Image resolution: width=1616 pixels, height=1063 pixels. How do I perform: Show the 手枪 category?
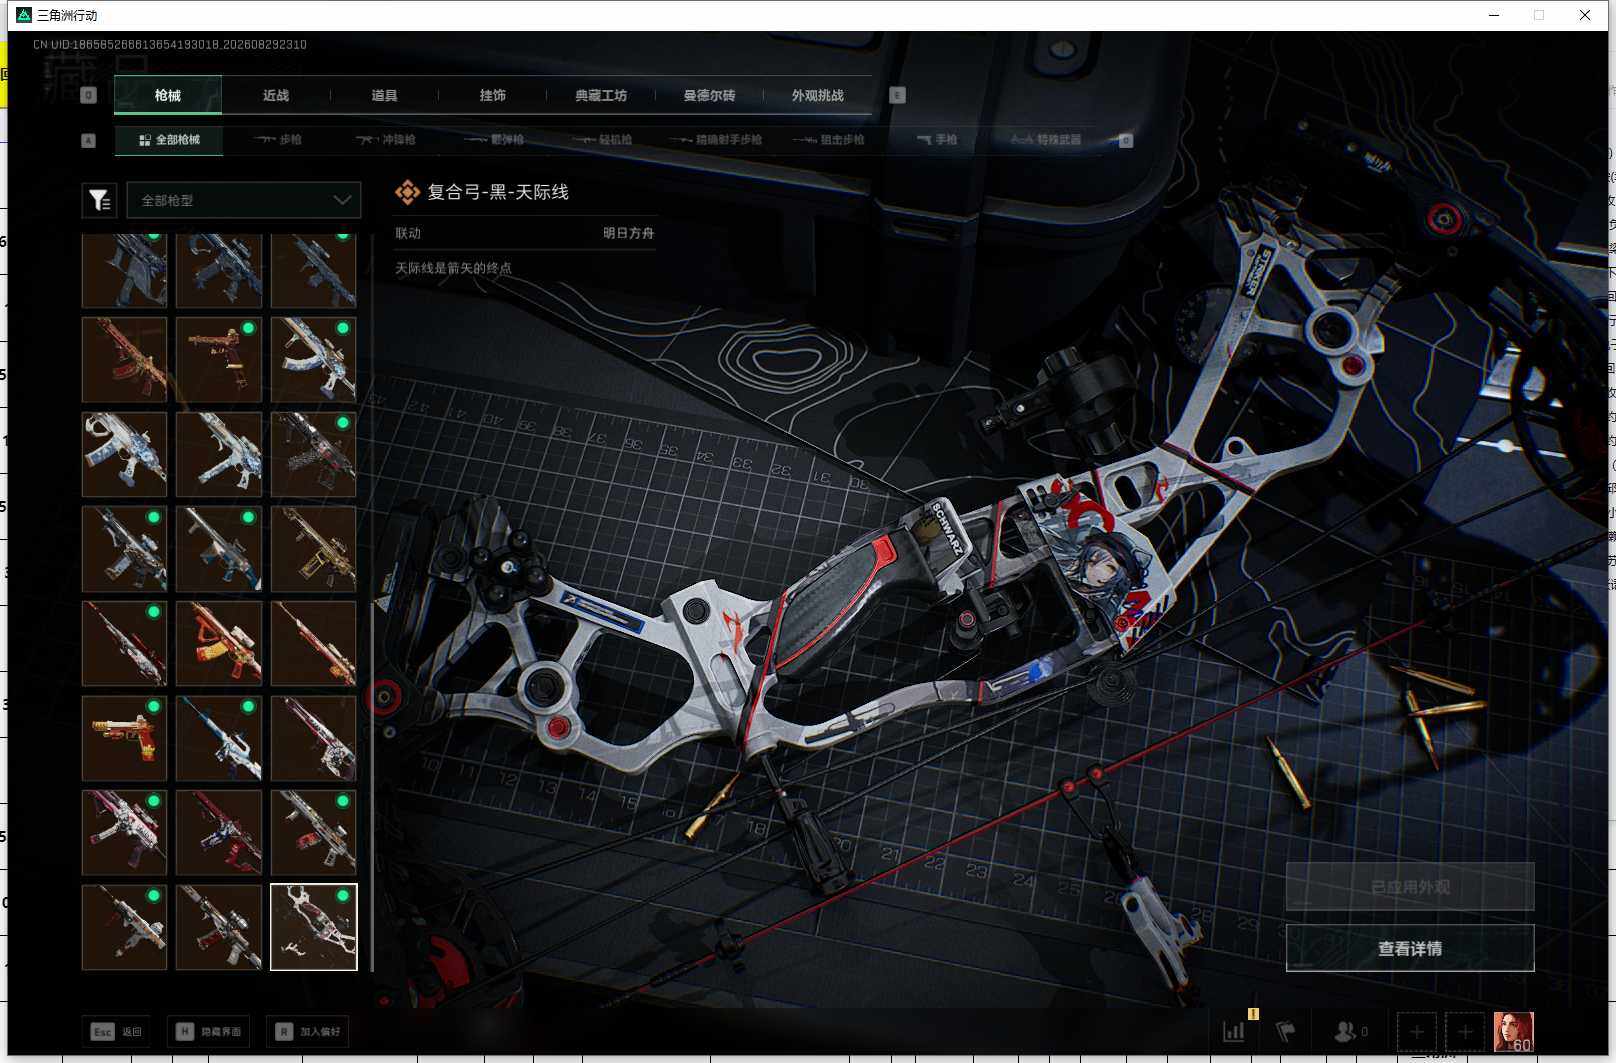pyautogui.click(x=937, y=140)
